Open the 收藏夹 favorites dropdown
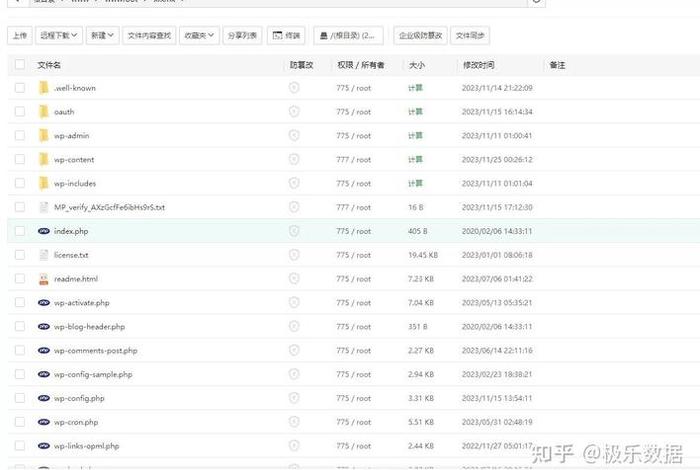Screen dimensions: 700x470 (199, 36)
